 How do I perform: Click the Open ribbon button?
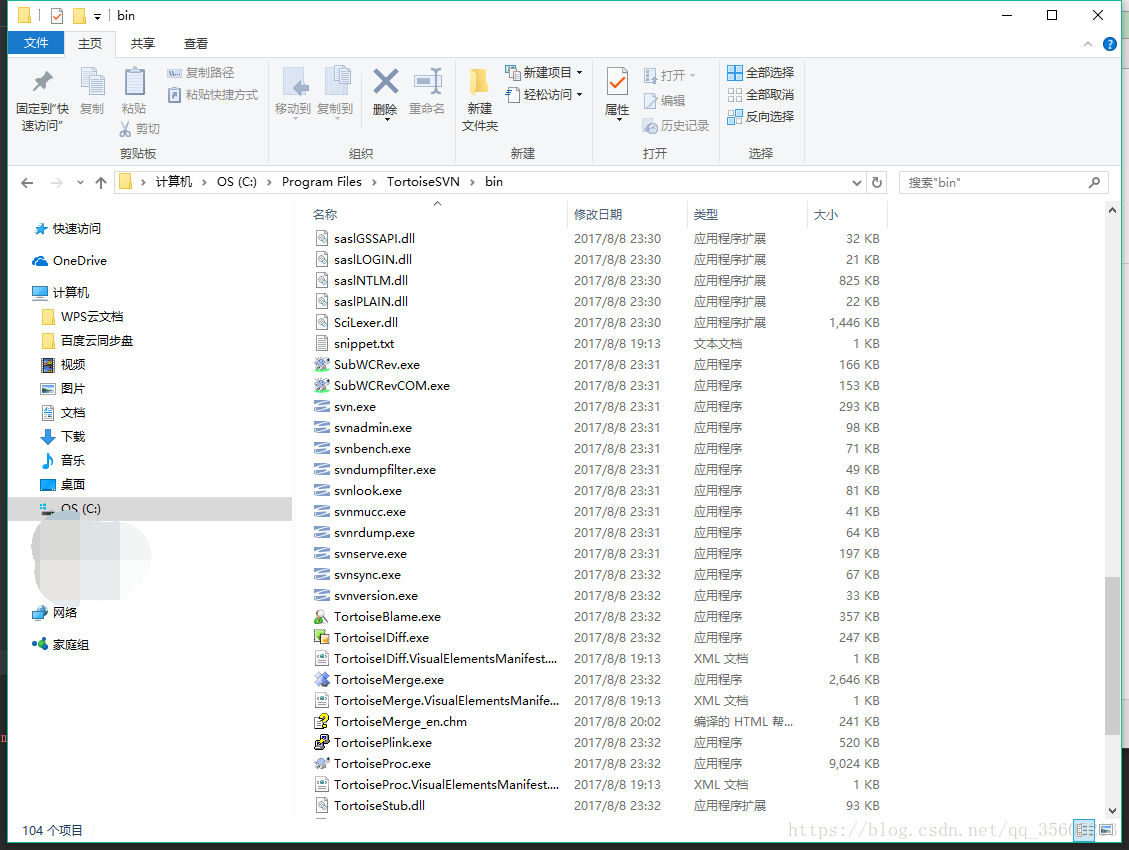(669, 76)
